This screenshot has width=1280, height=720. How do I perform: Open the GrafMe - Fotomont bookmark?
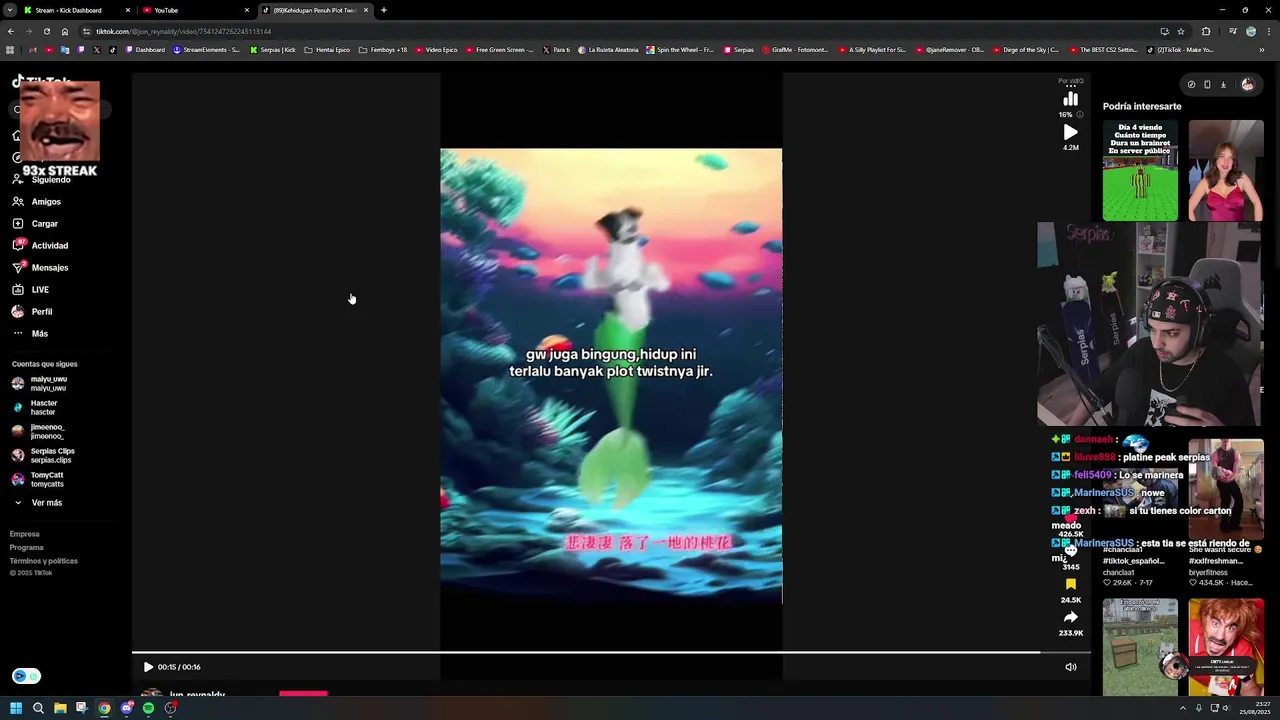[x=795, y=50]
